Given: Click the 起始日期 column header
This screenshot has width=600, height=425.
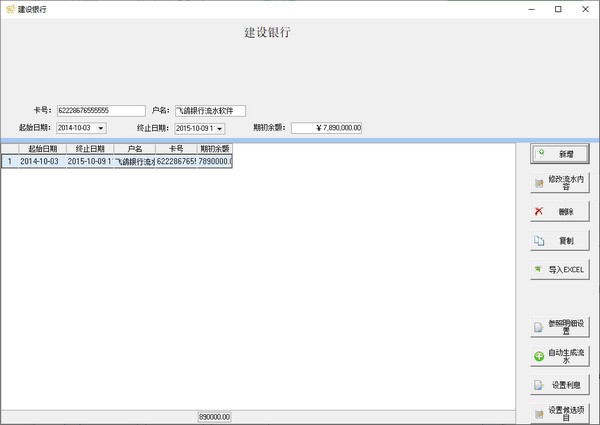Looking at the screenshot, I should click(42, 149).
